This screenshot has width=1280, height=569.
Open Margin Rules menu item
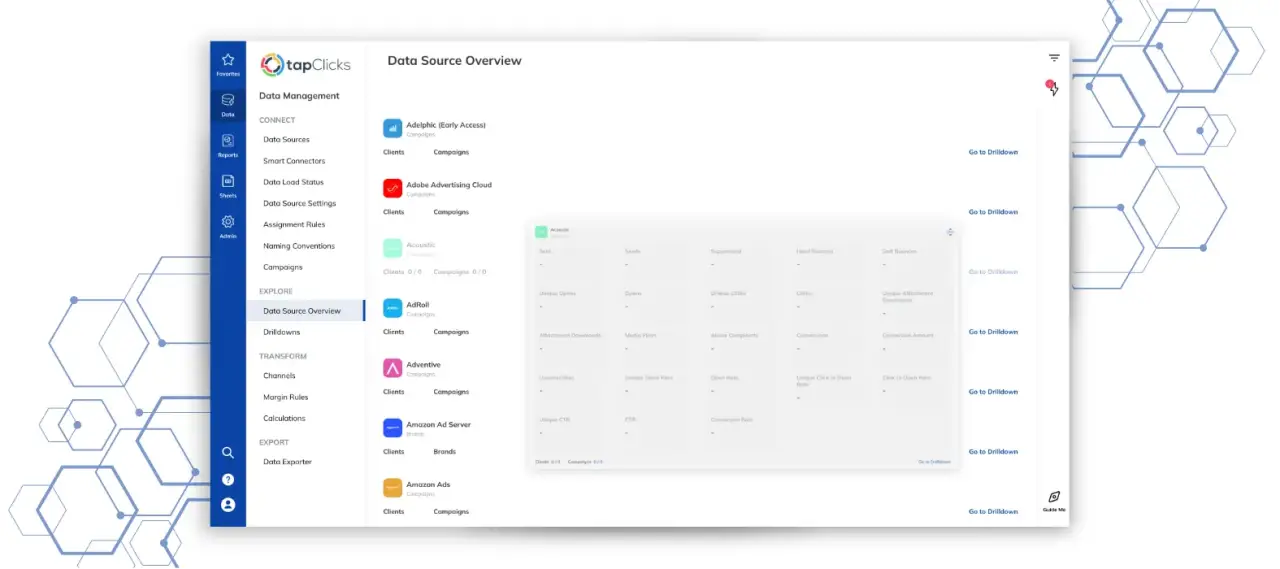point(286,397)
